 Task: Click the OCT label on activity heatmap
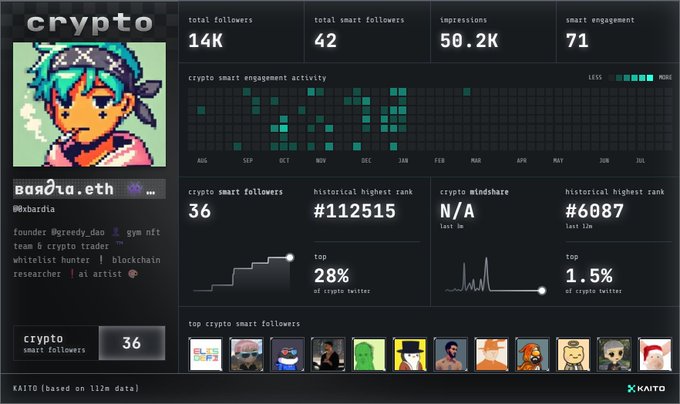[x=284, y=161]
